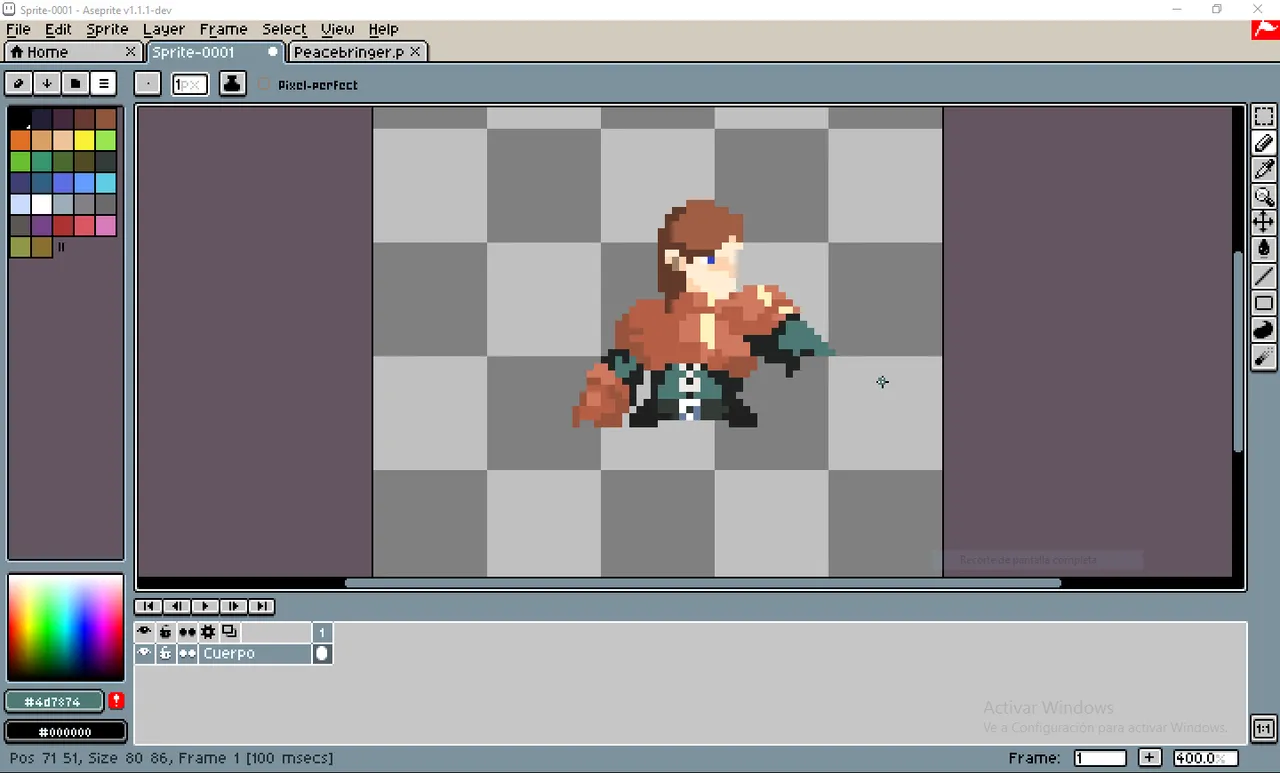This screenshot has height=773, width=1280.
Task: Open the Sprite menu
Action: coord(107,29)
